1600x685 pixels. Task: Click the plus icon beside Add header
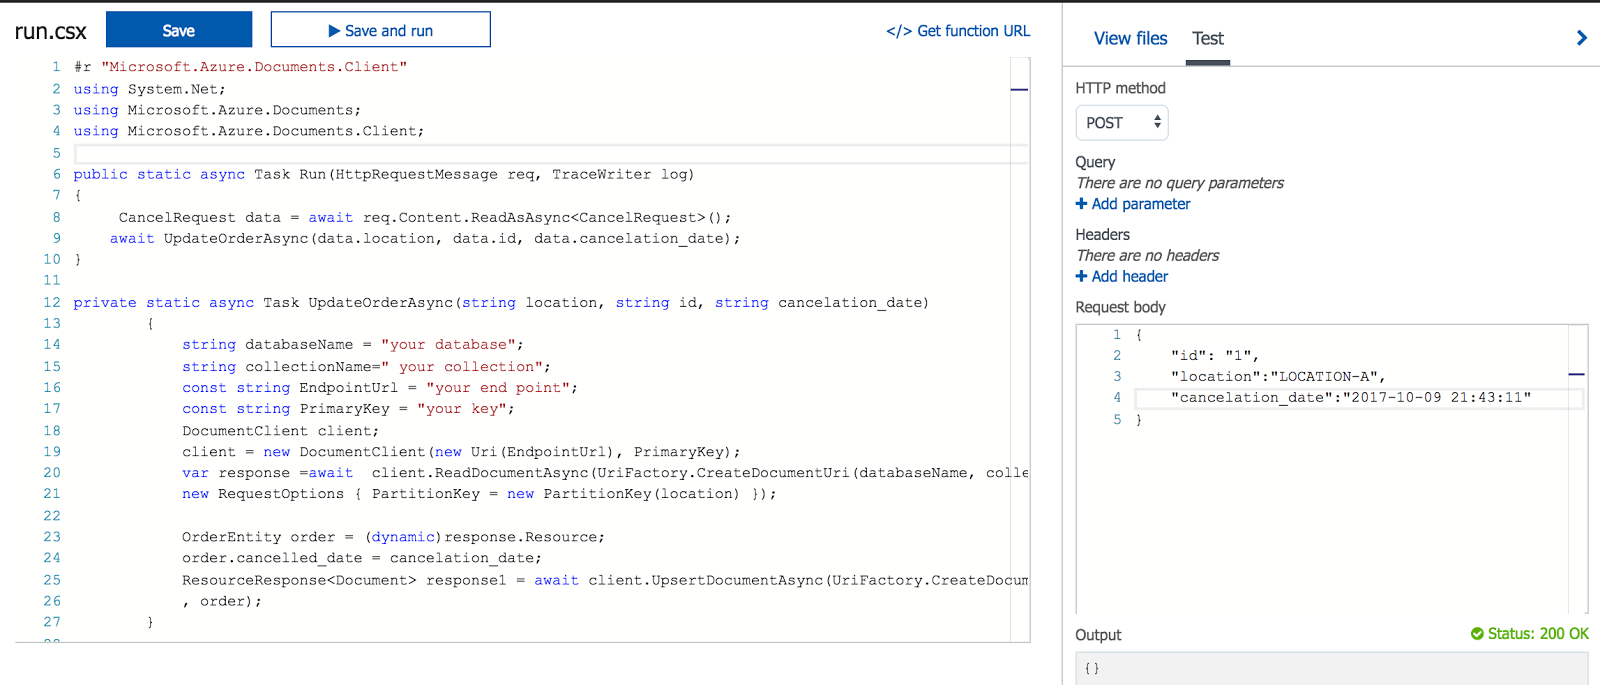click(x=1081, y=277)
